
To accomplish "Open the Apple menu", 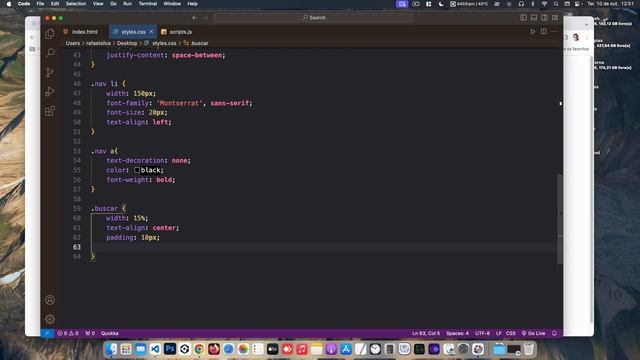I will pyautogui.click(x=9, y=4).
